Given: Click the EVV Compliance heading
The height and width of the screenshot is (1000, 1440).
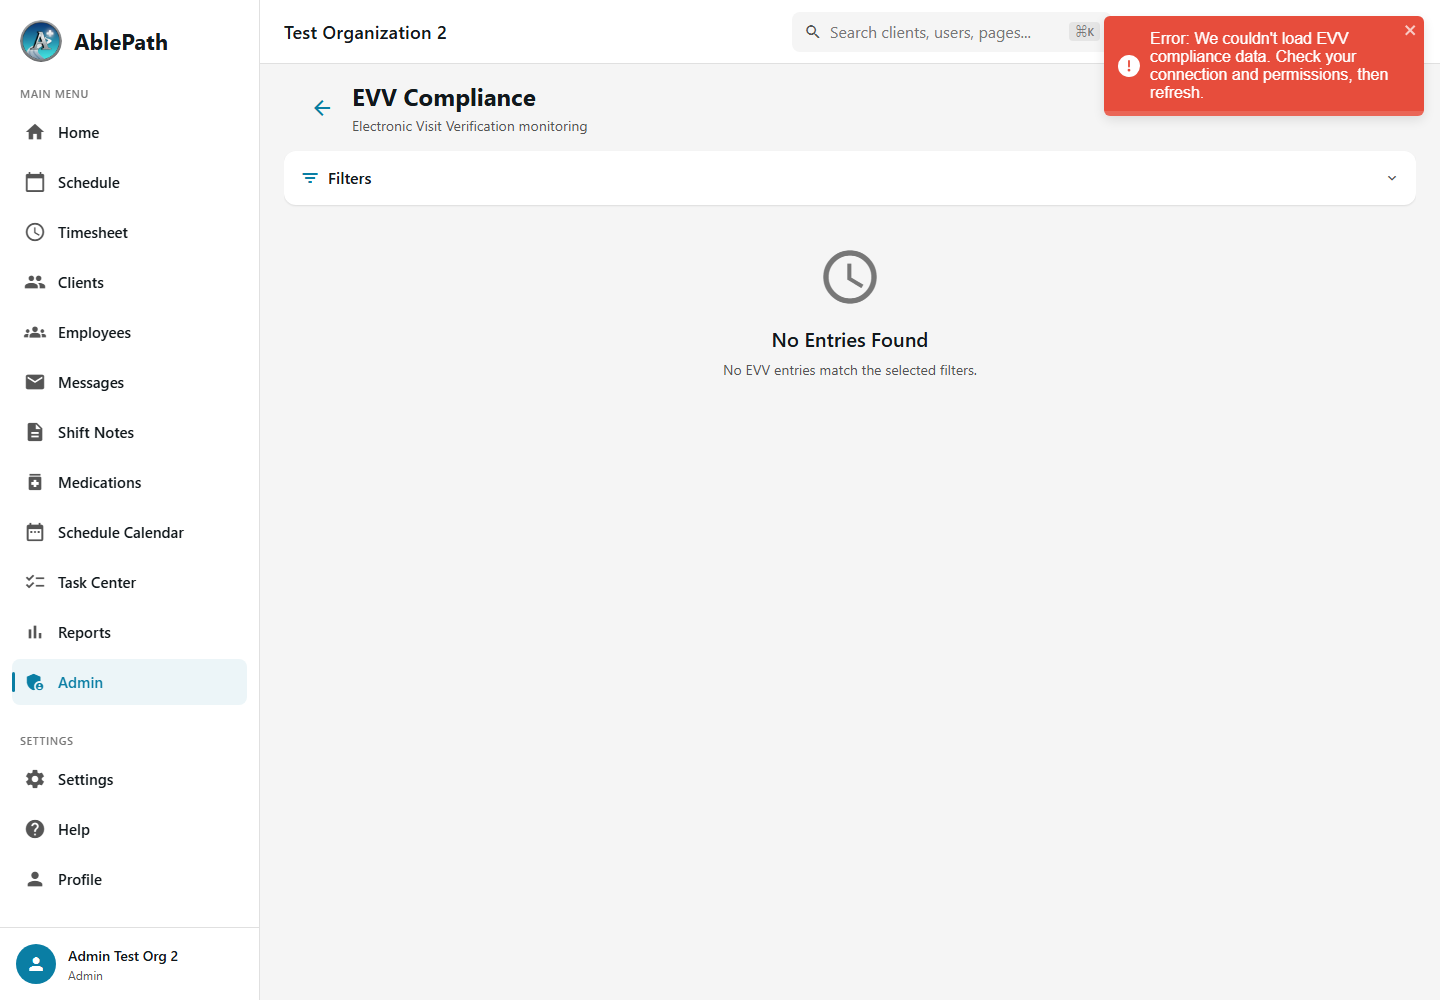Looking at the screenshot, I should click(444, 97).
